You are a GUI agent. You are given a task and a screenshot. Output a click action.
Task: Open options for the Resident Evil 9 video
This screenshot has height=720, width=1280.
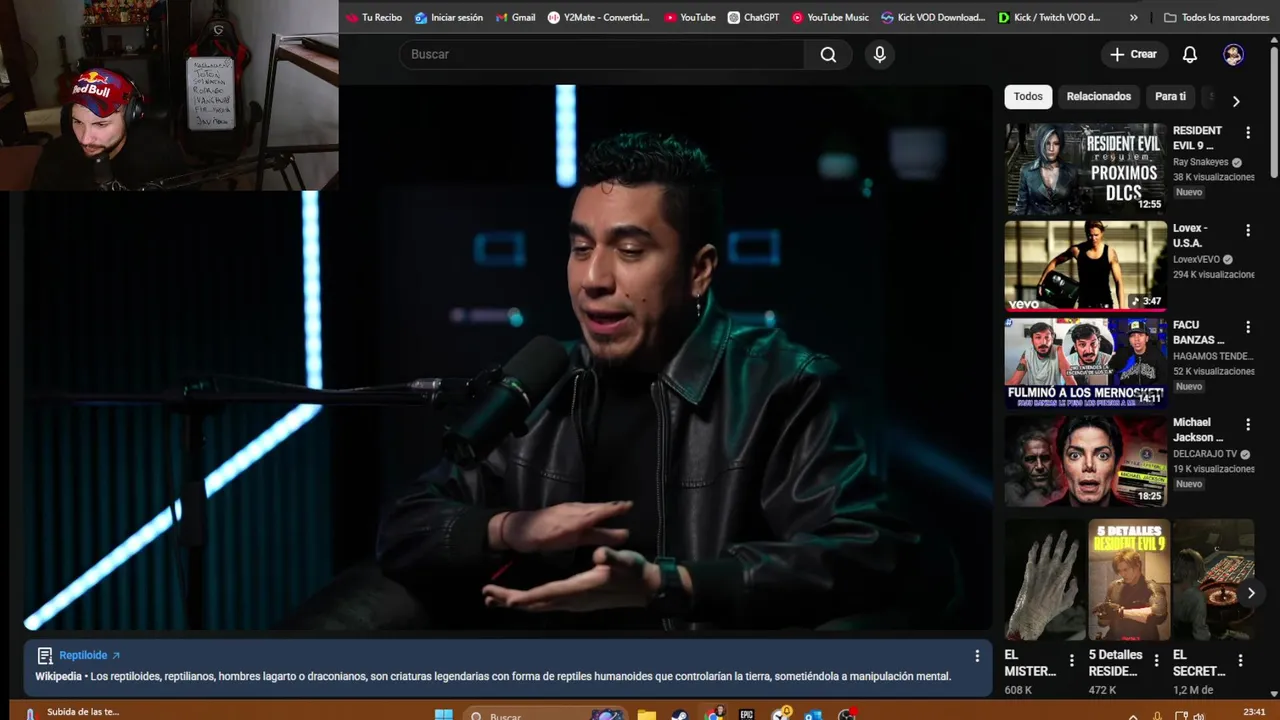click(x=1247, y=132)
